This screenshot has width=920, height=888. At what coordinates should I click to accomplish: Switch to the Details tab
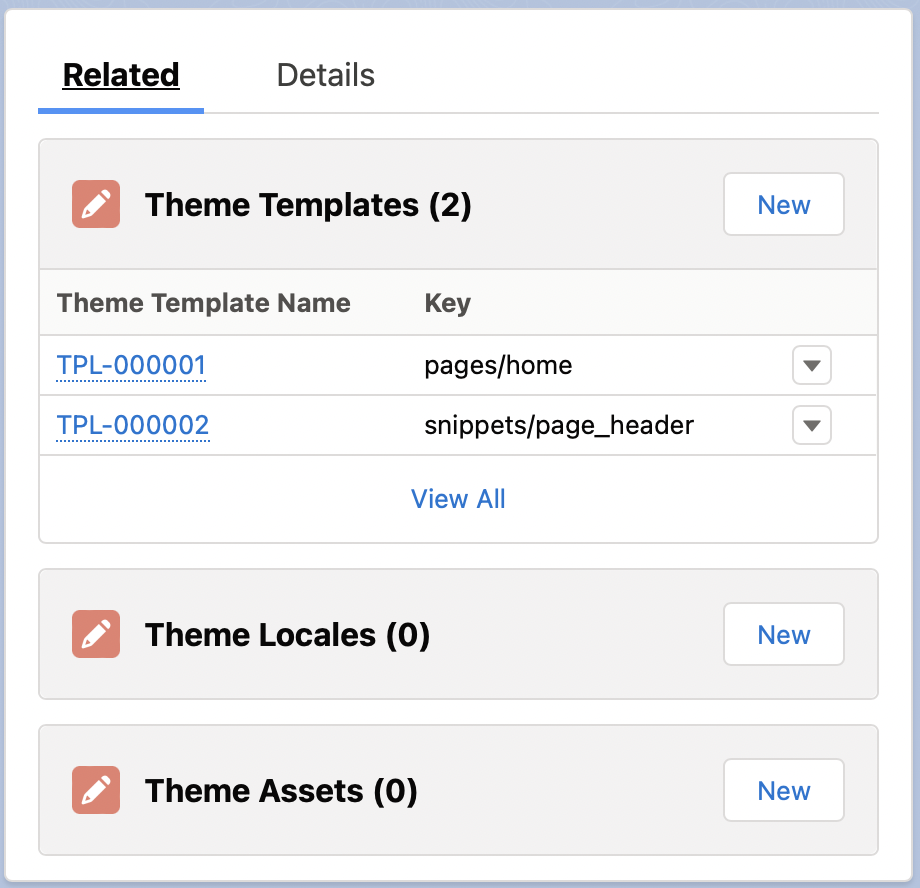tap(326, 75)
